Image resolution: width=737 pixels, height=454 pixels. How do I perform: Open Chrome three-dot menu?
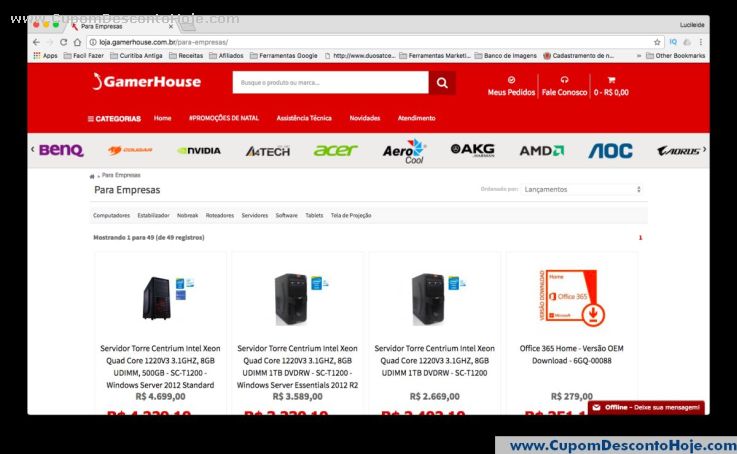click(x=700, y=42)
